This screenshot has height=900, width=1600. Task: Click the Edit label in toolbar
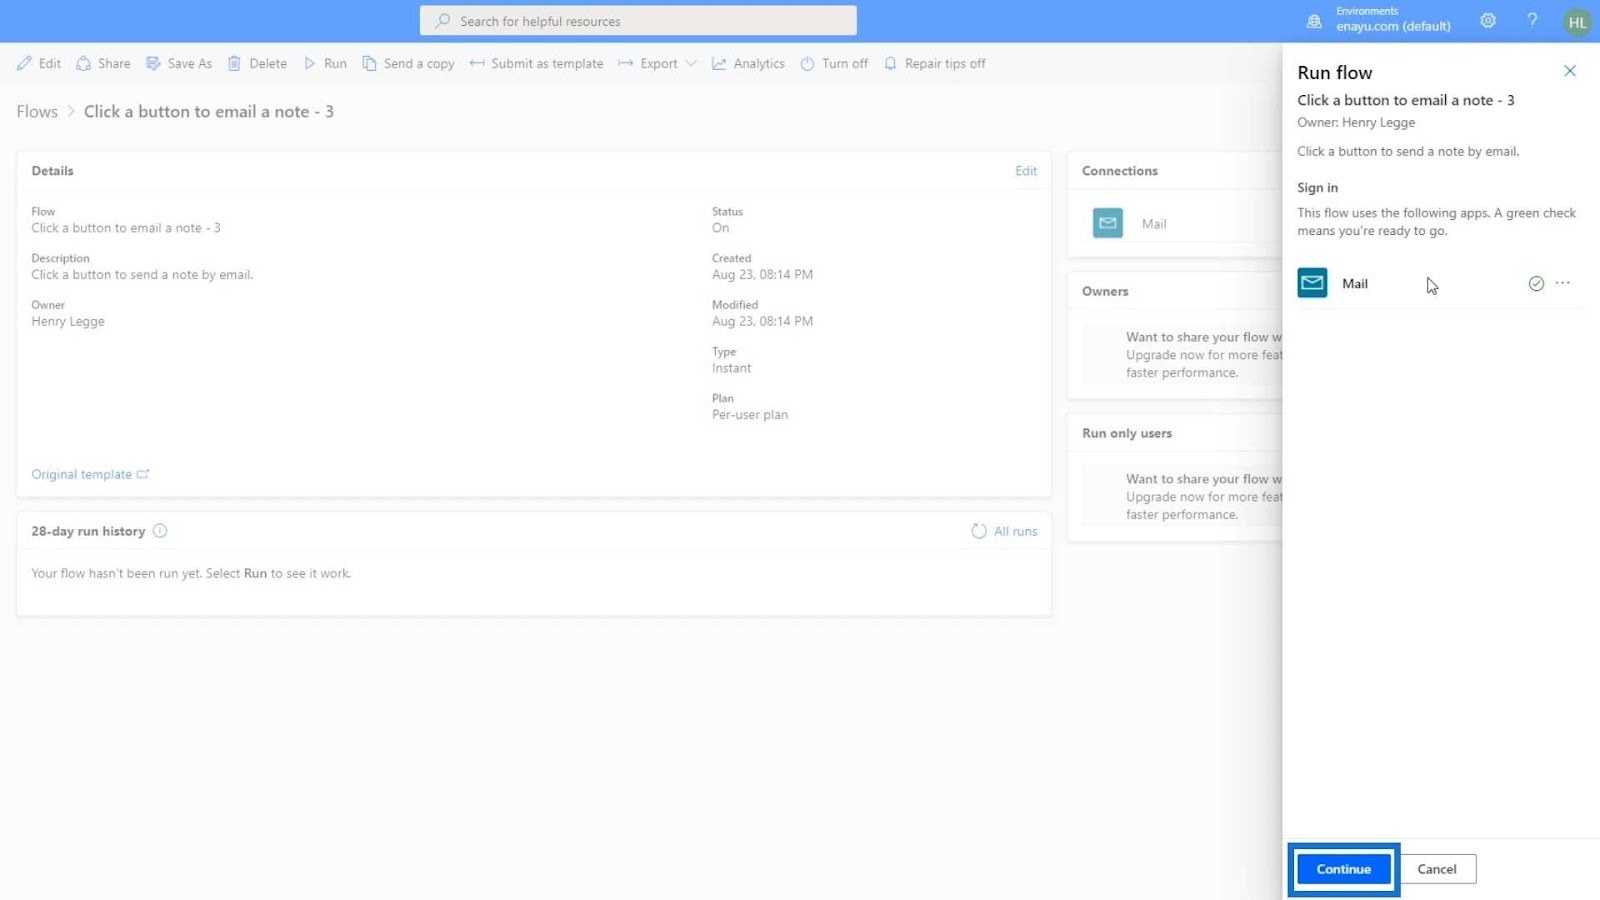tap(50, 63)
